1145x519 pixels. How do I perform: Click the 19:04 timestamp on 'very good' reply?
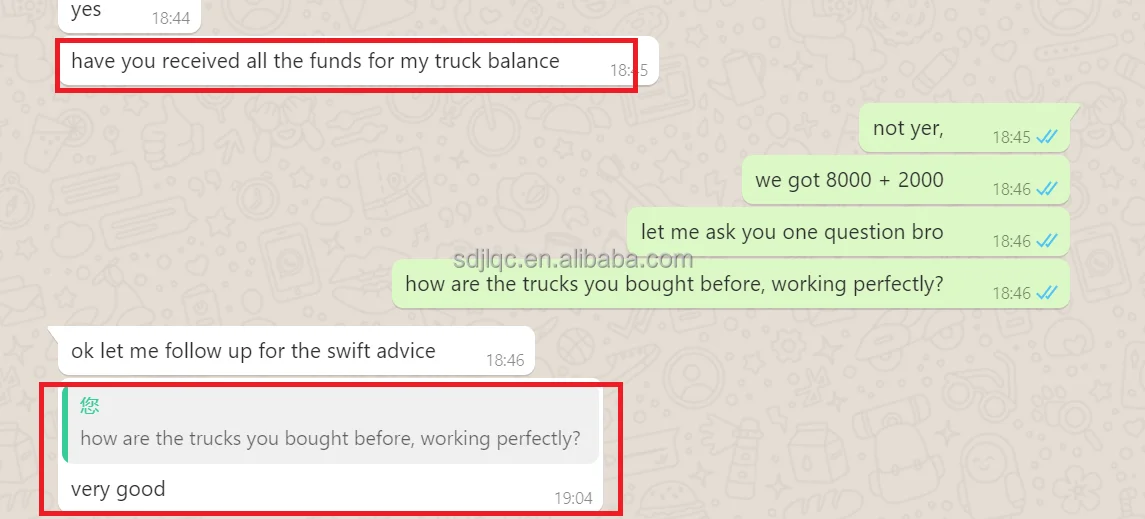(573, 499)
